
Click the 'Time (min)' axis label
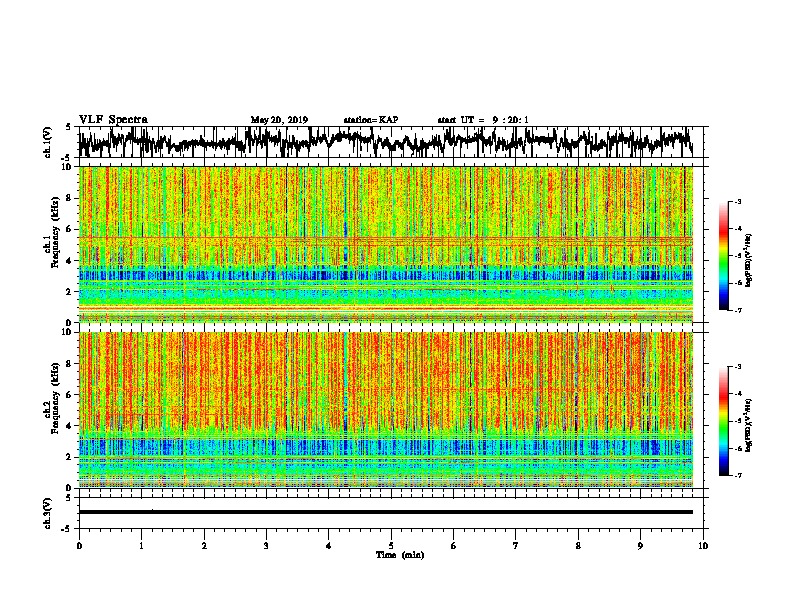click(400, 555)
